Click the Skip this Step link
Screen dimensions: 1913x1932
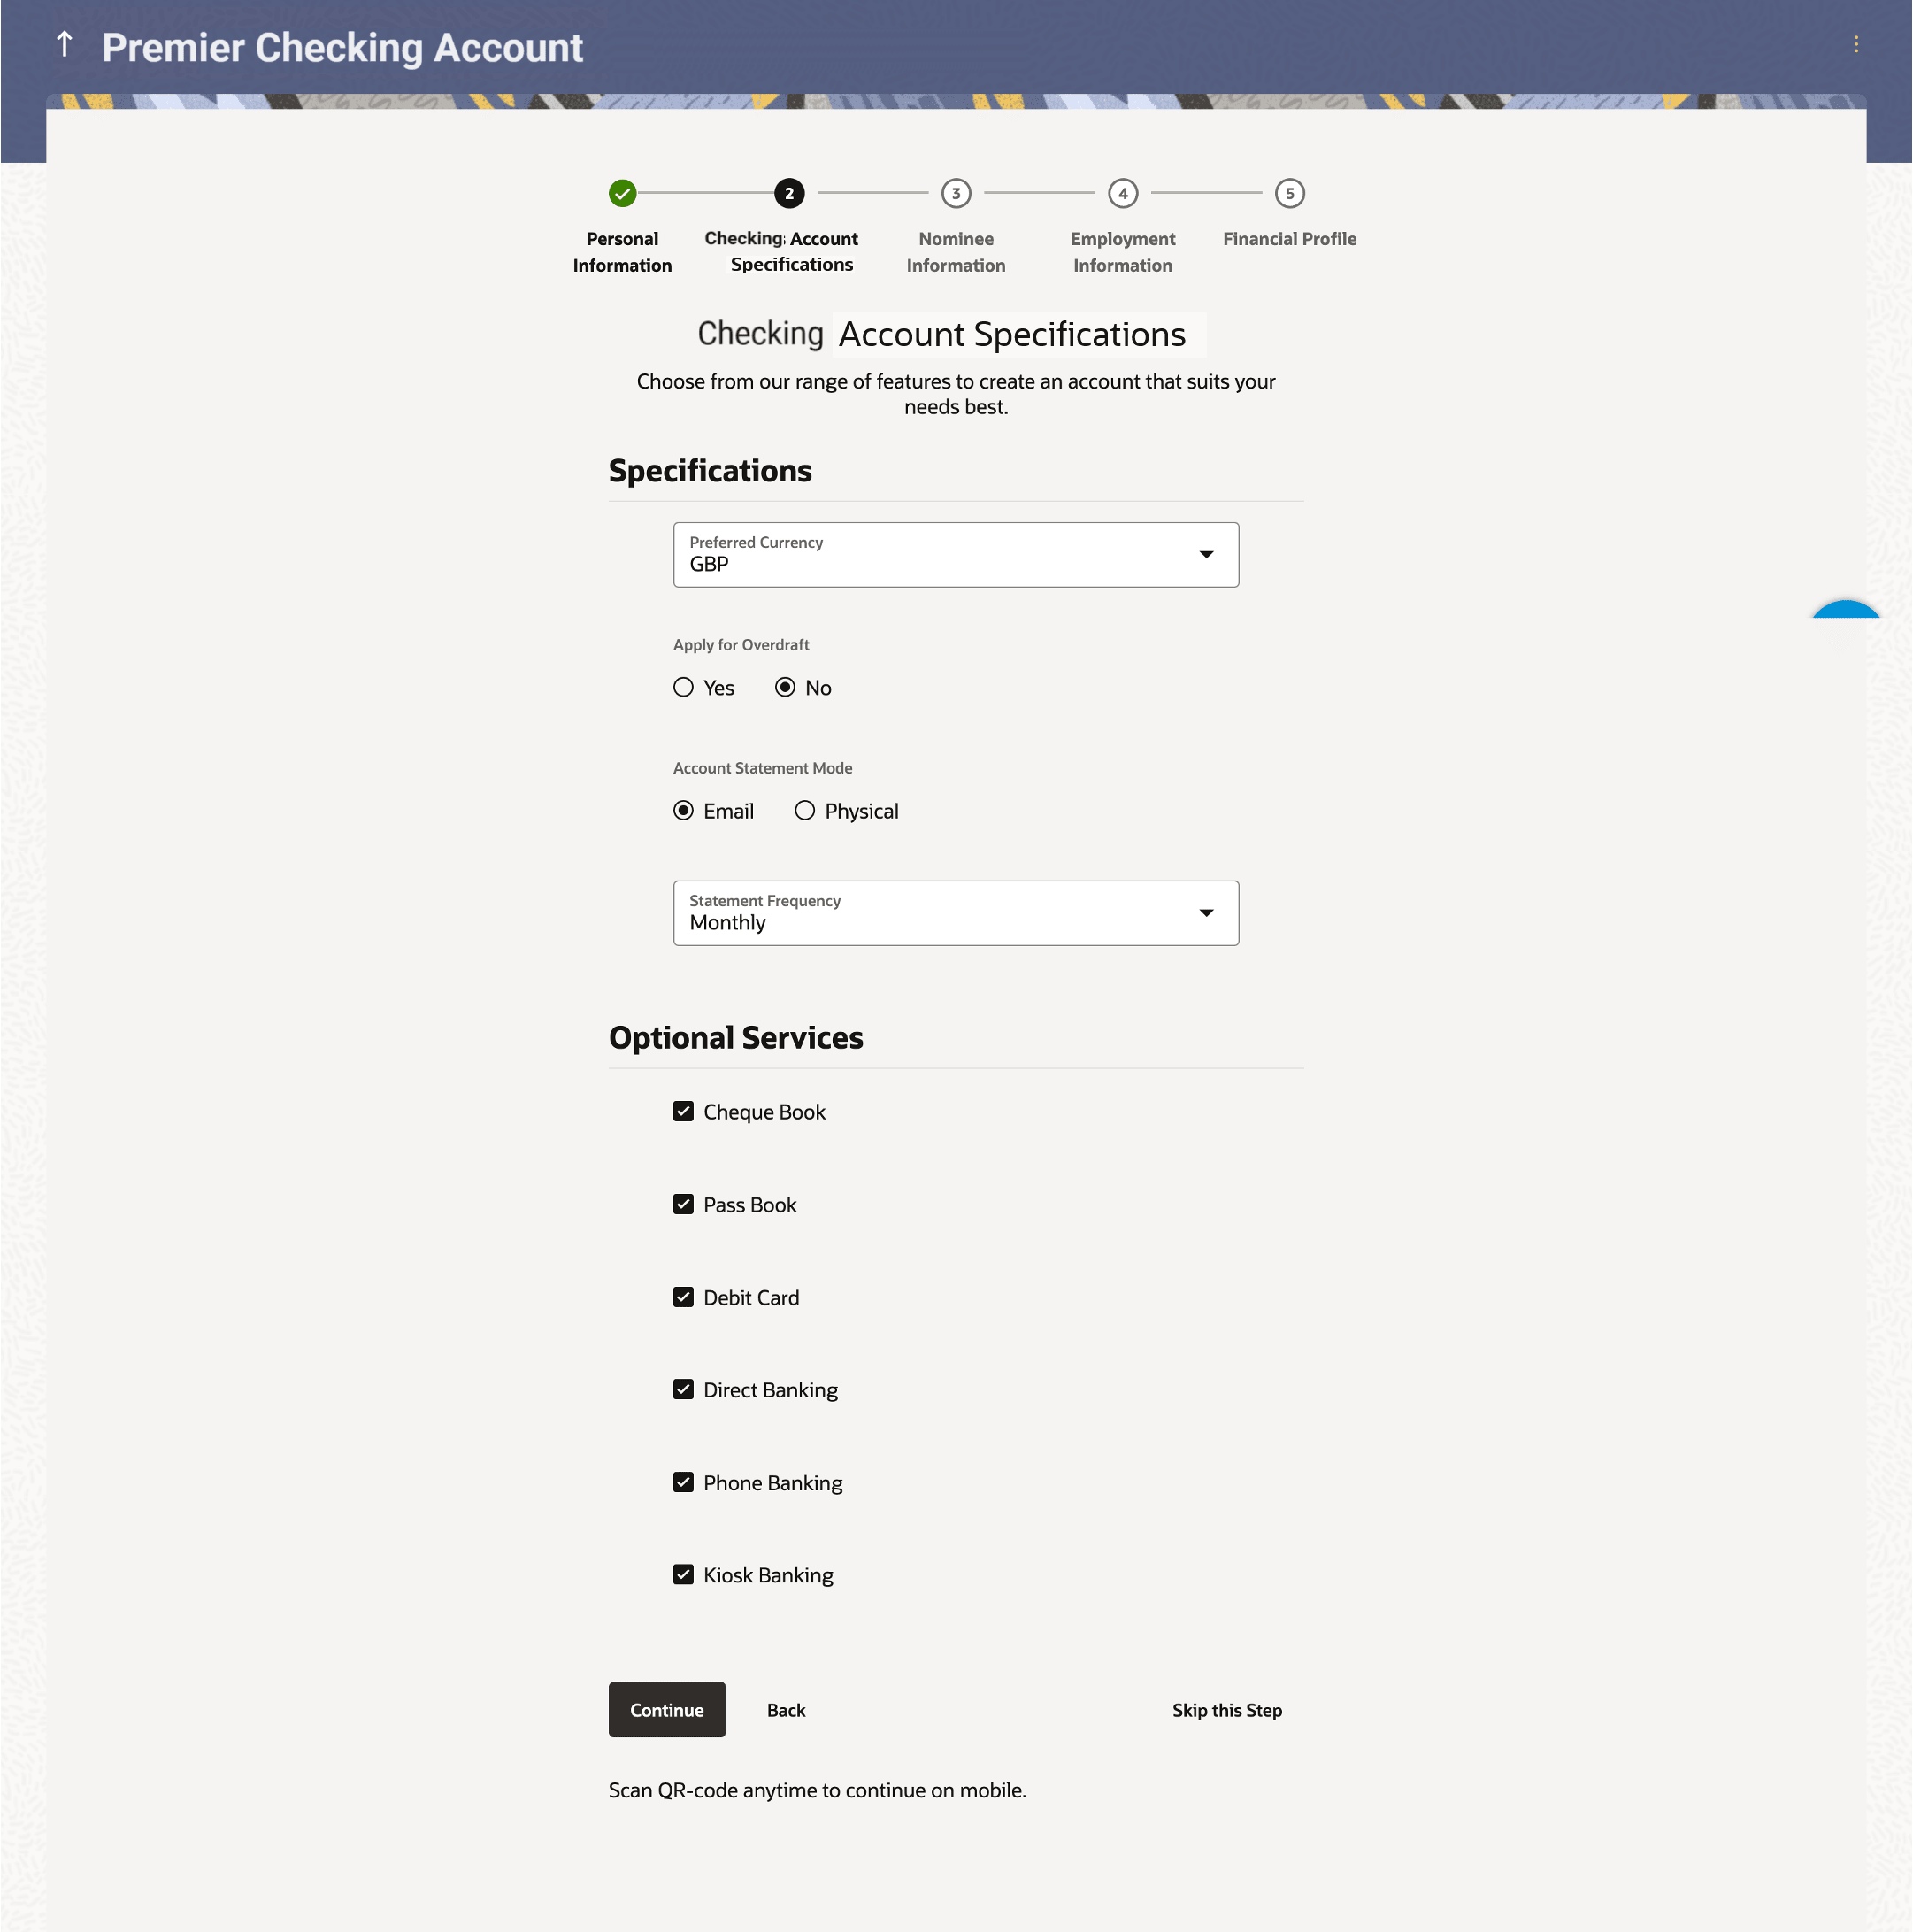tap(1226, 1710)
